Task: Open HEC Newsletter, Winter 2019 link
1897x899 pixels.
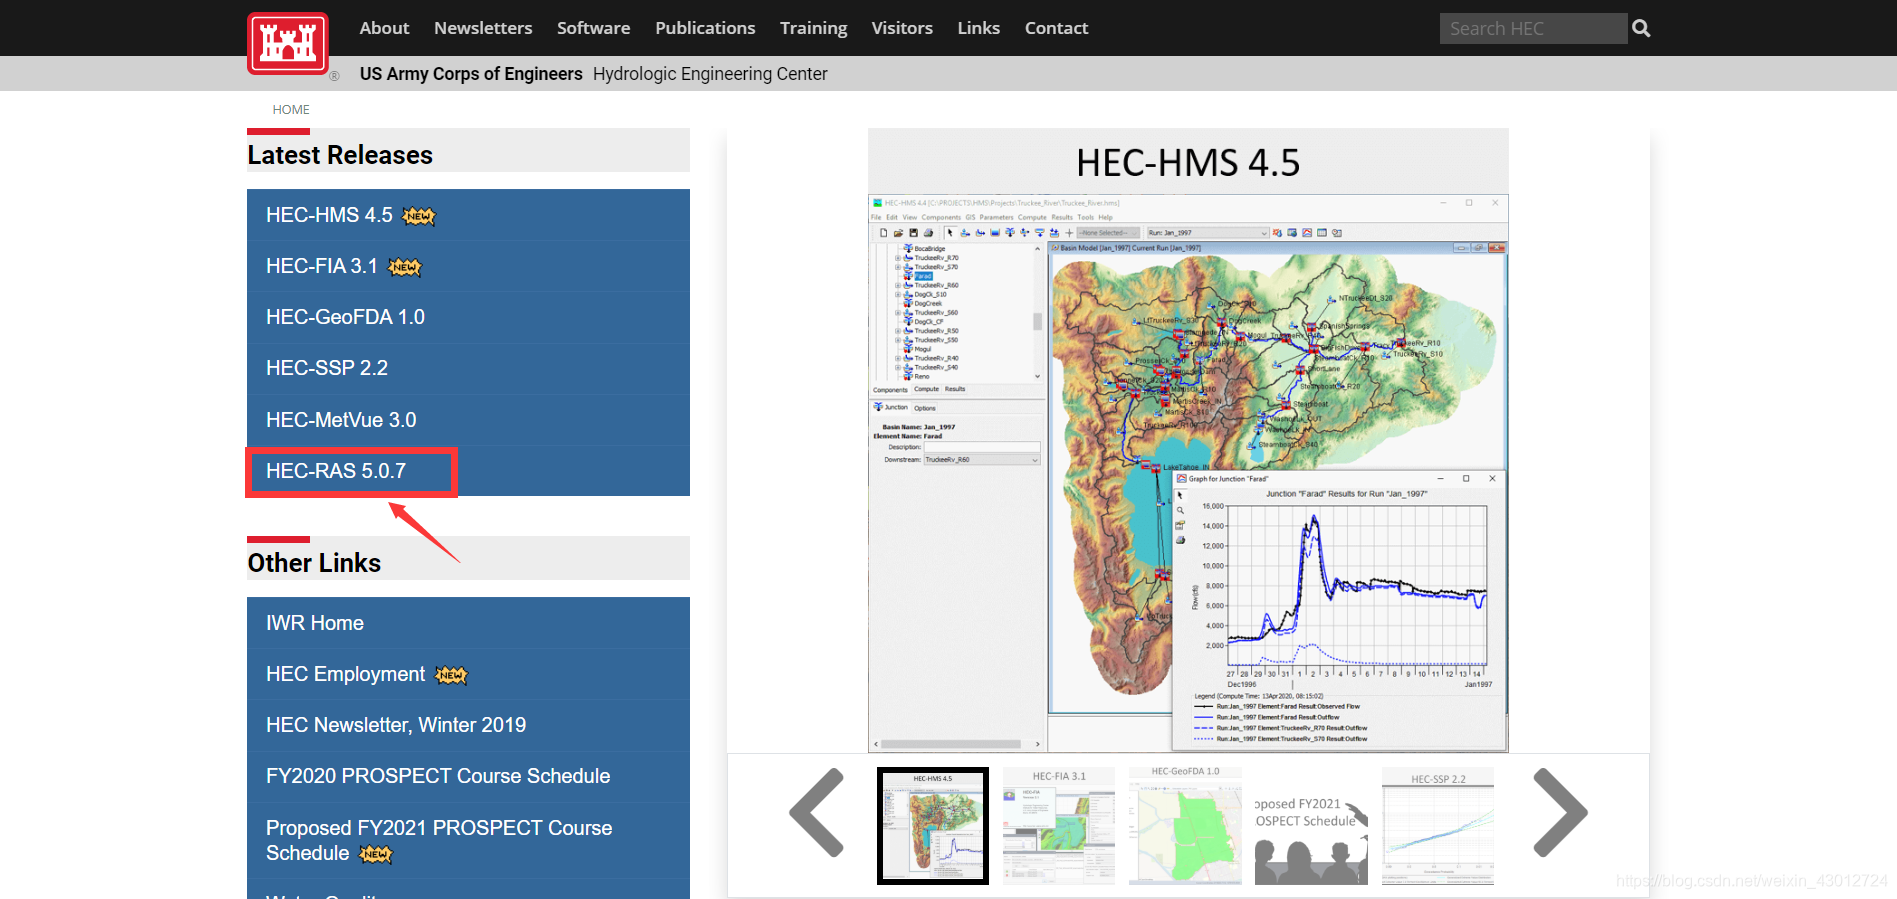Action: [468, 725]
